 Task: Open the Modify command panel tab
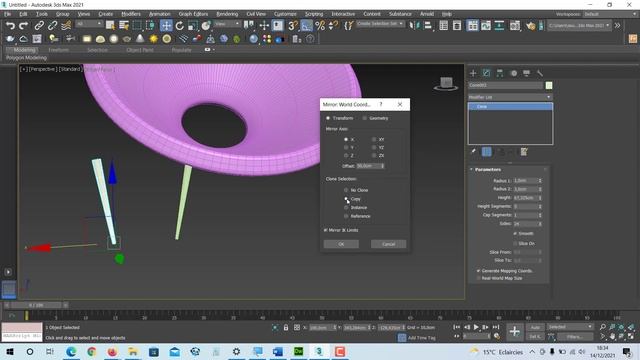[486, 73]
